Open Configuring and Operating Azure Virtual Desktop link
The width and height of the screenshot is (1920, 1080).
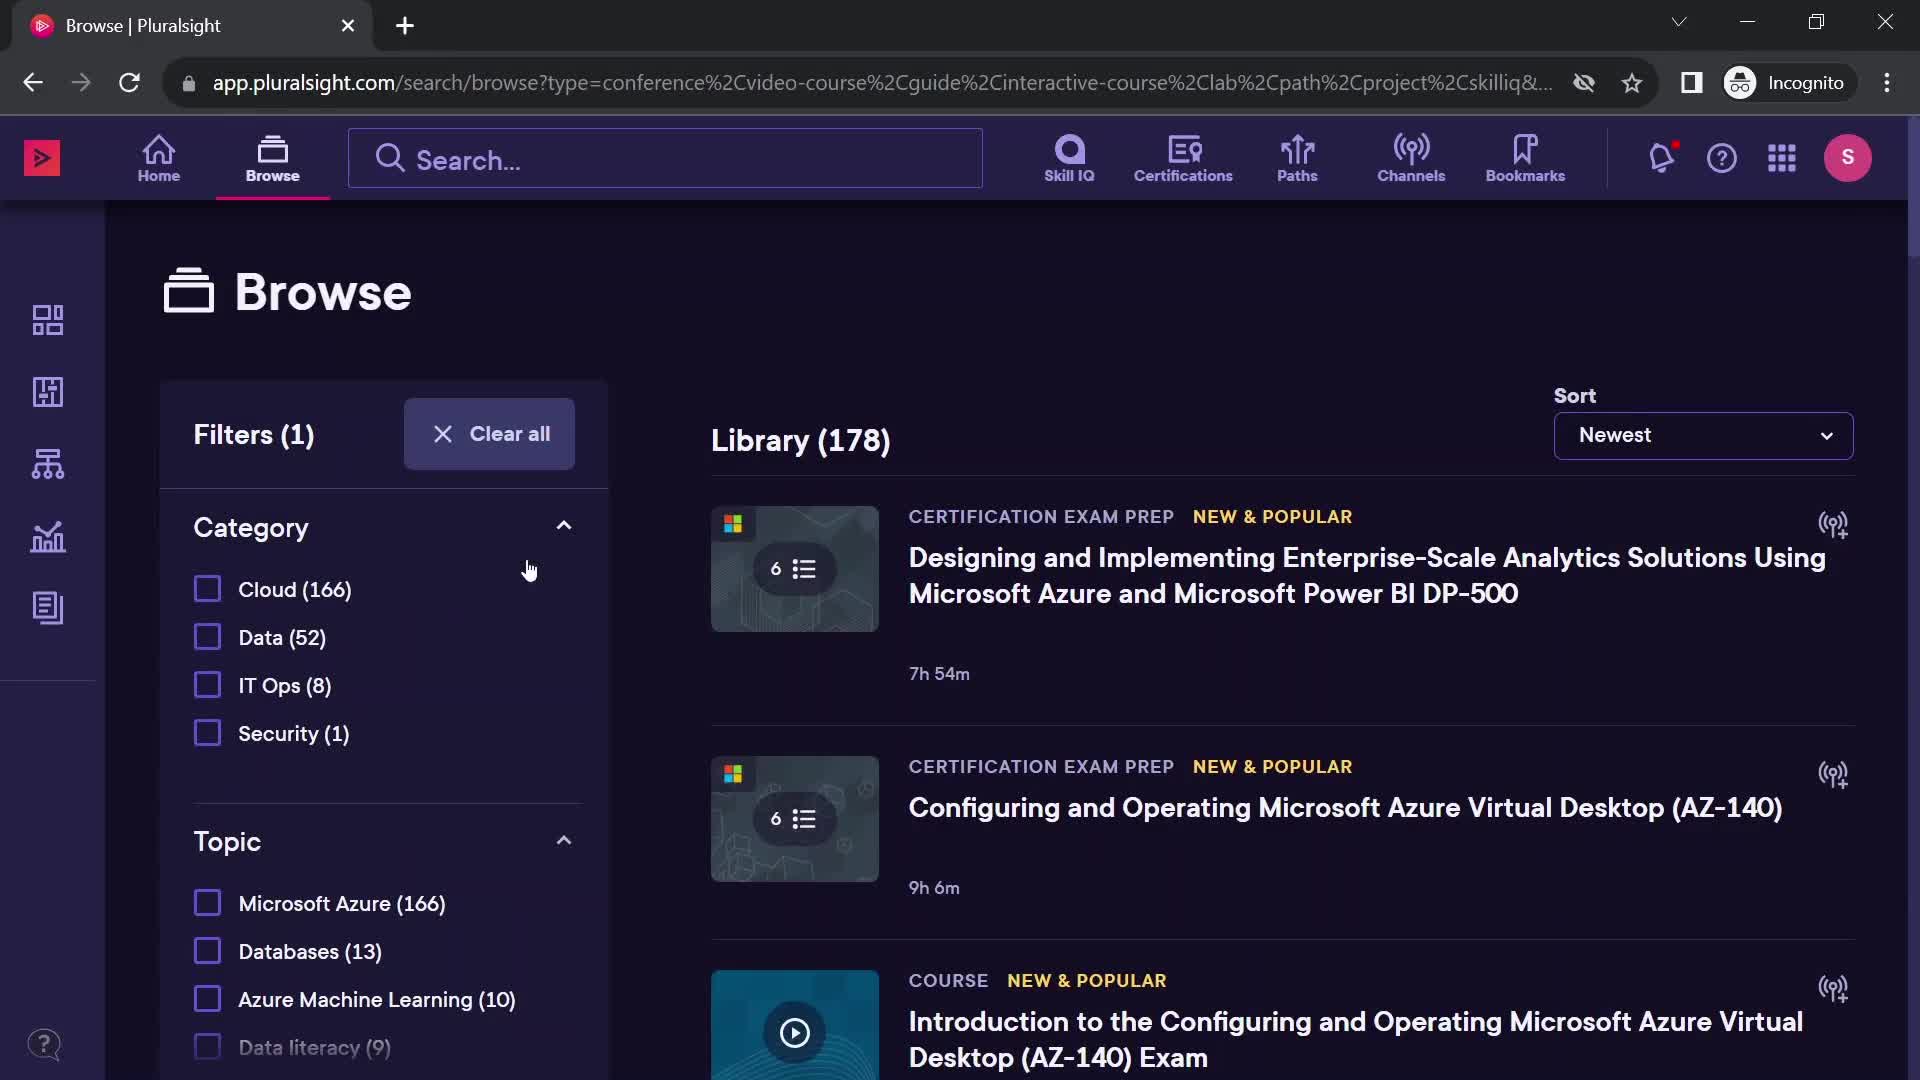1345,808
